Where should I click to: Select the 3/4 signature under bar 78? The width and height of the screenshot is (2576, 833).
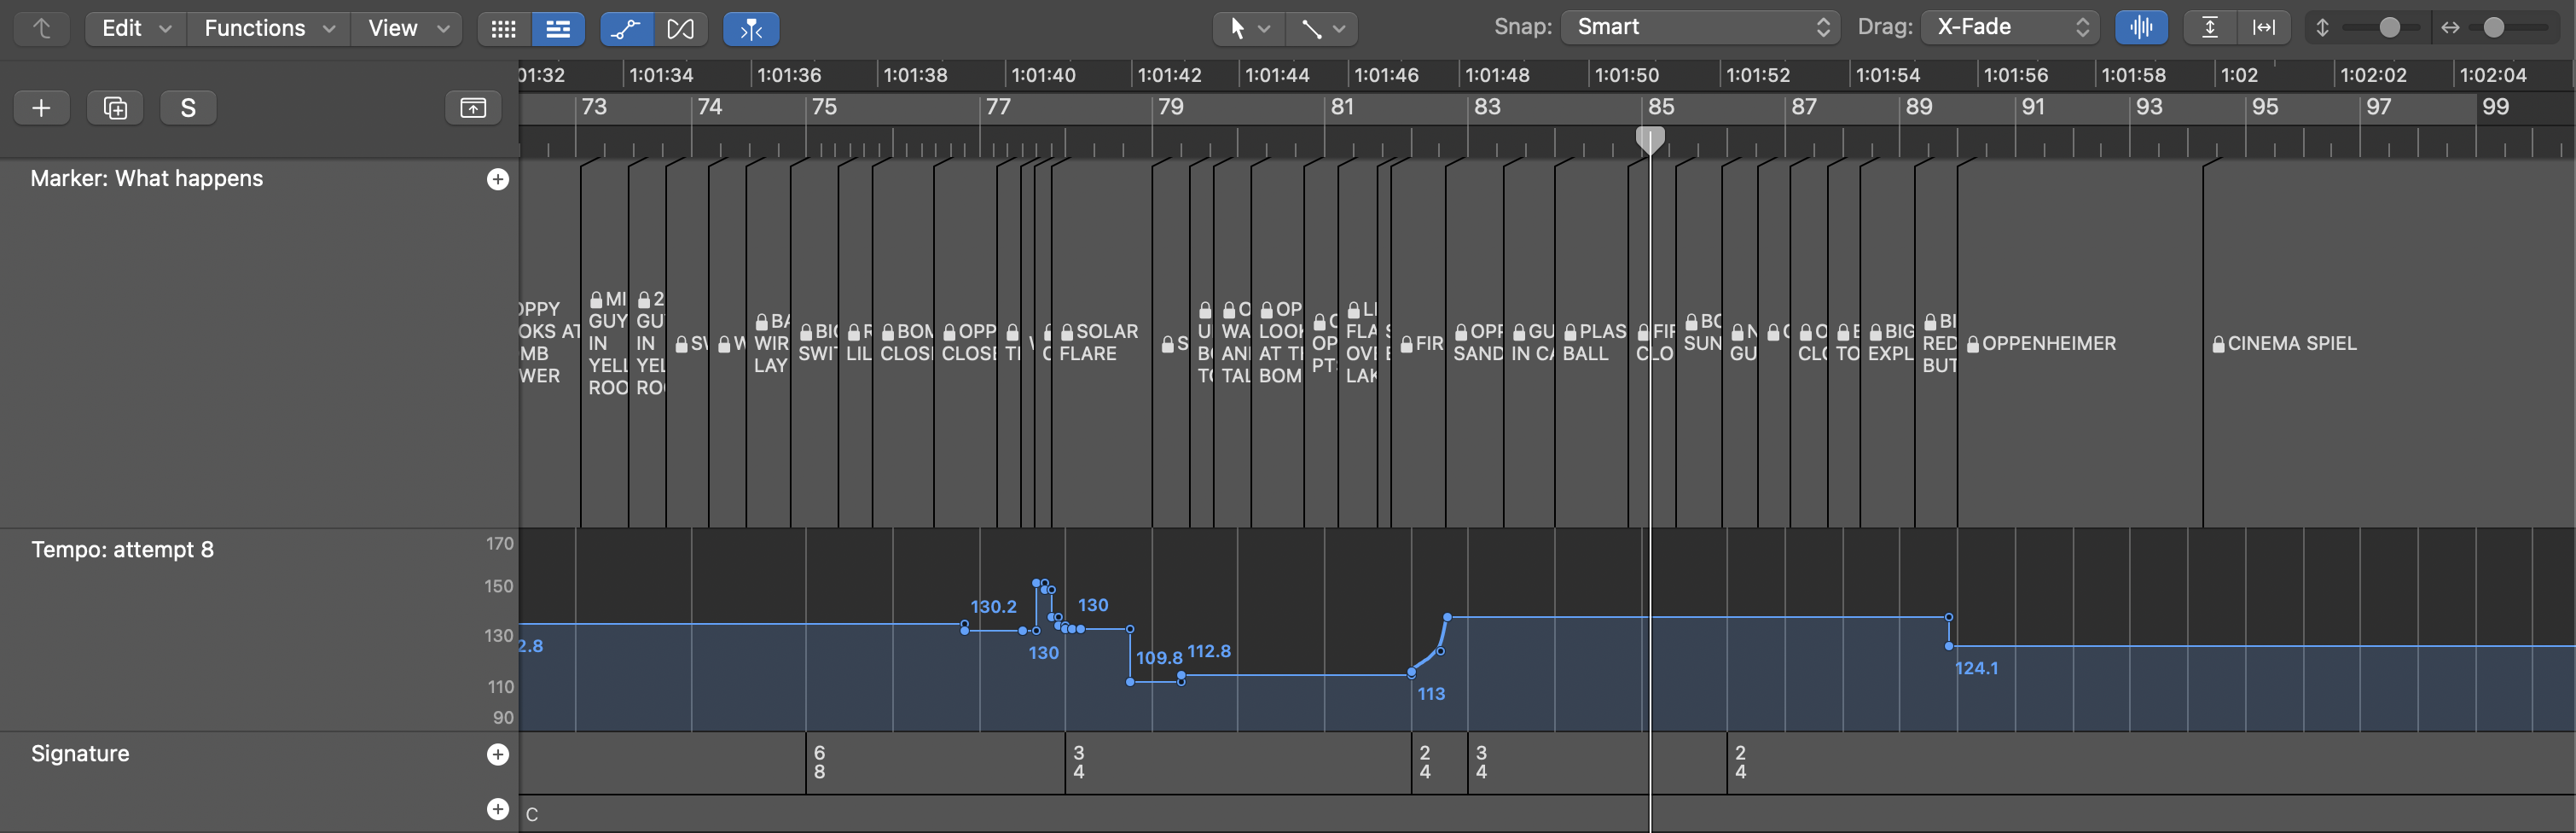tap(1078, 762)
